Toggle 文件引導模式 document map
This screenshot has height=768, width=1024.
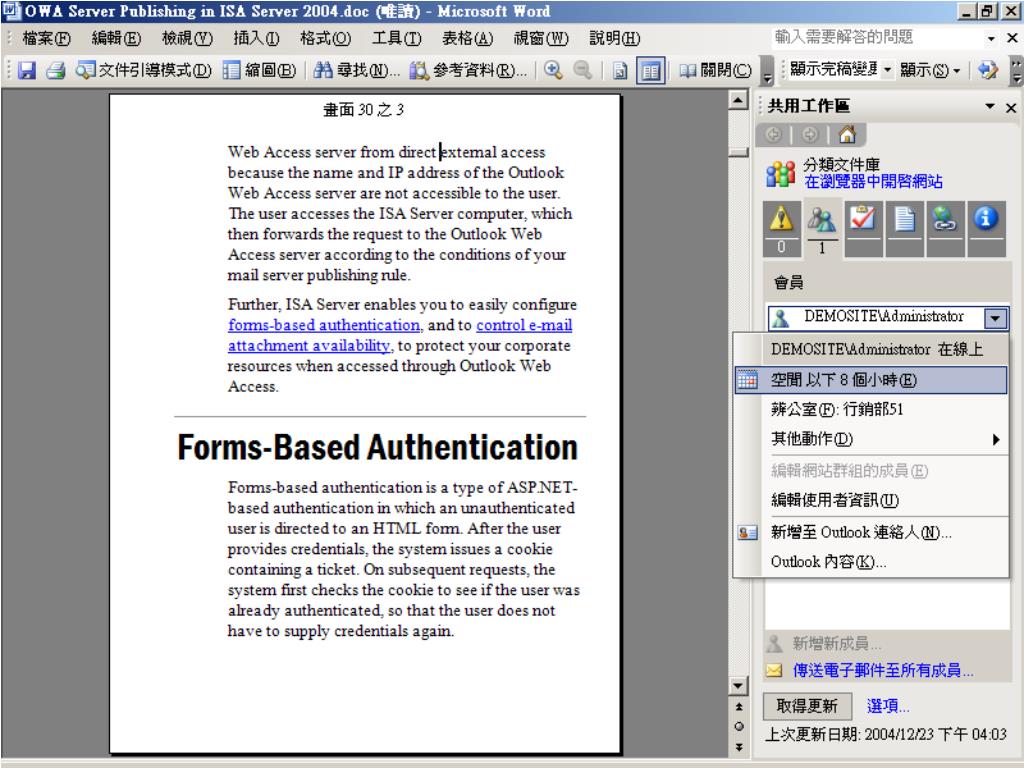point(144,70)
